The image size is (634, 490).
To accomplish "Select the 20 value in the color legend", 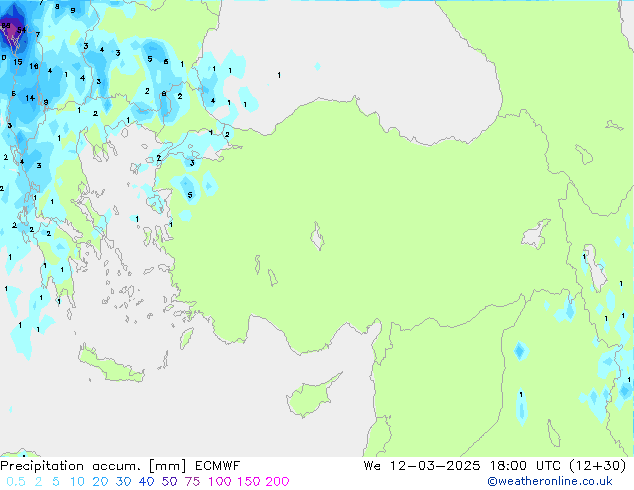I will 100,482.
